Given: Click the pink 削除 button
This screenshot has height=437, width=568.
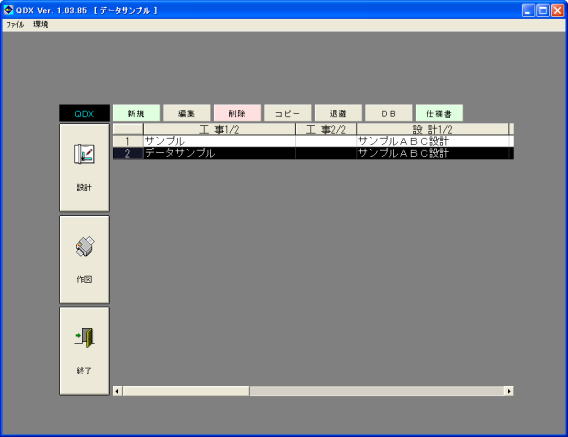Looking at the screenshot, I should point(237,113).
